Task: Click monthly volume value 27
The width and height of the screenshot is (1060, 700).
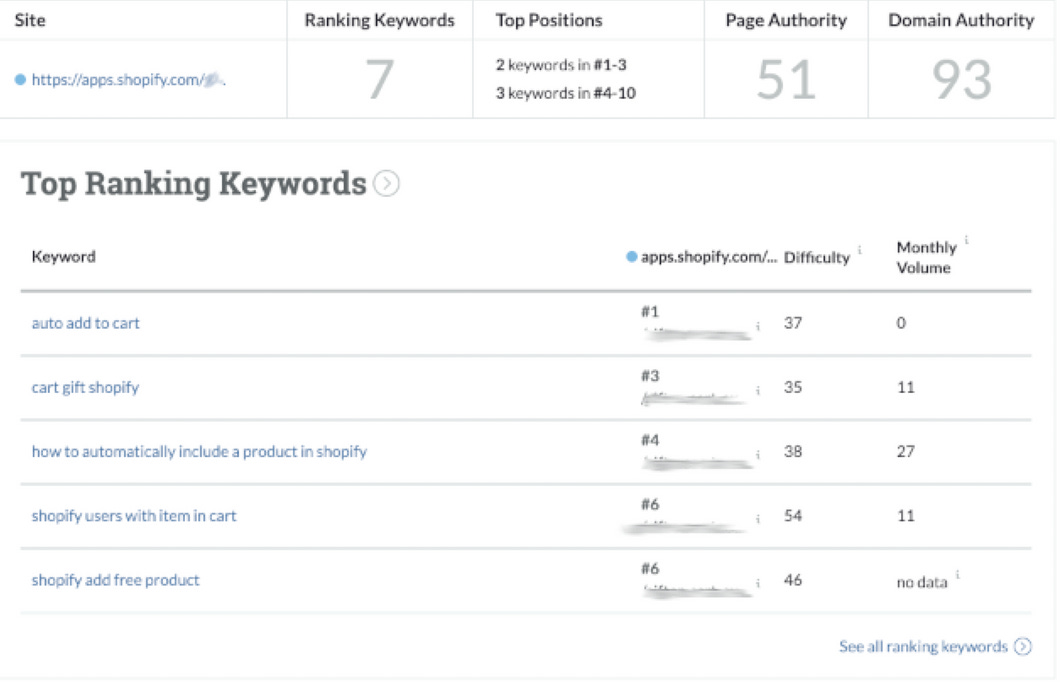Action: [906, 452]
